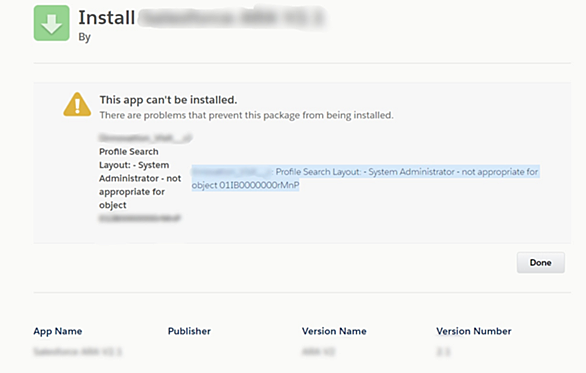Click the blurred app name value
Screen dimensions: 586x373
78,352
